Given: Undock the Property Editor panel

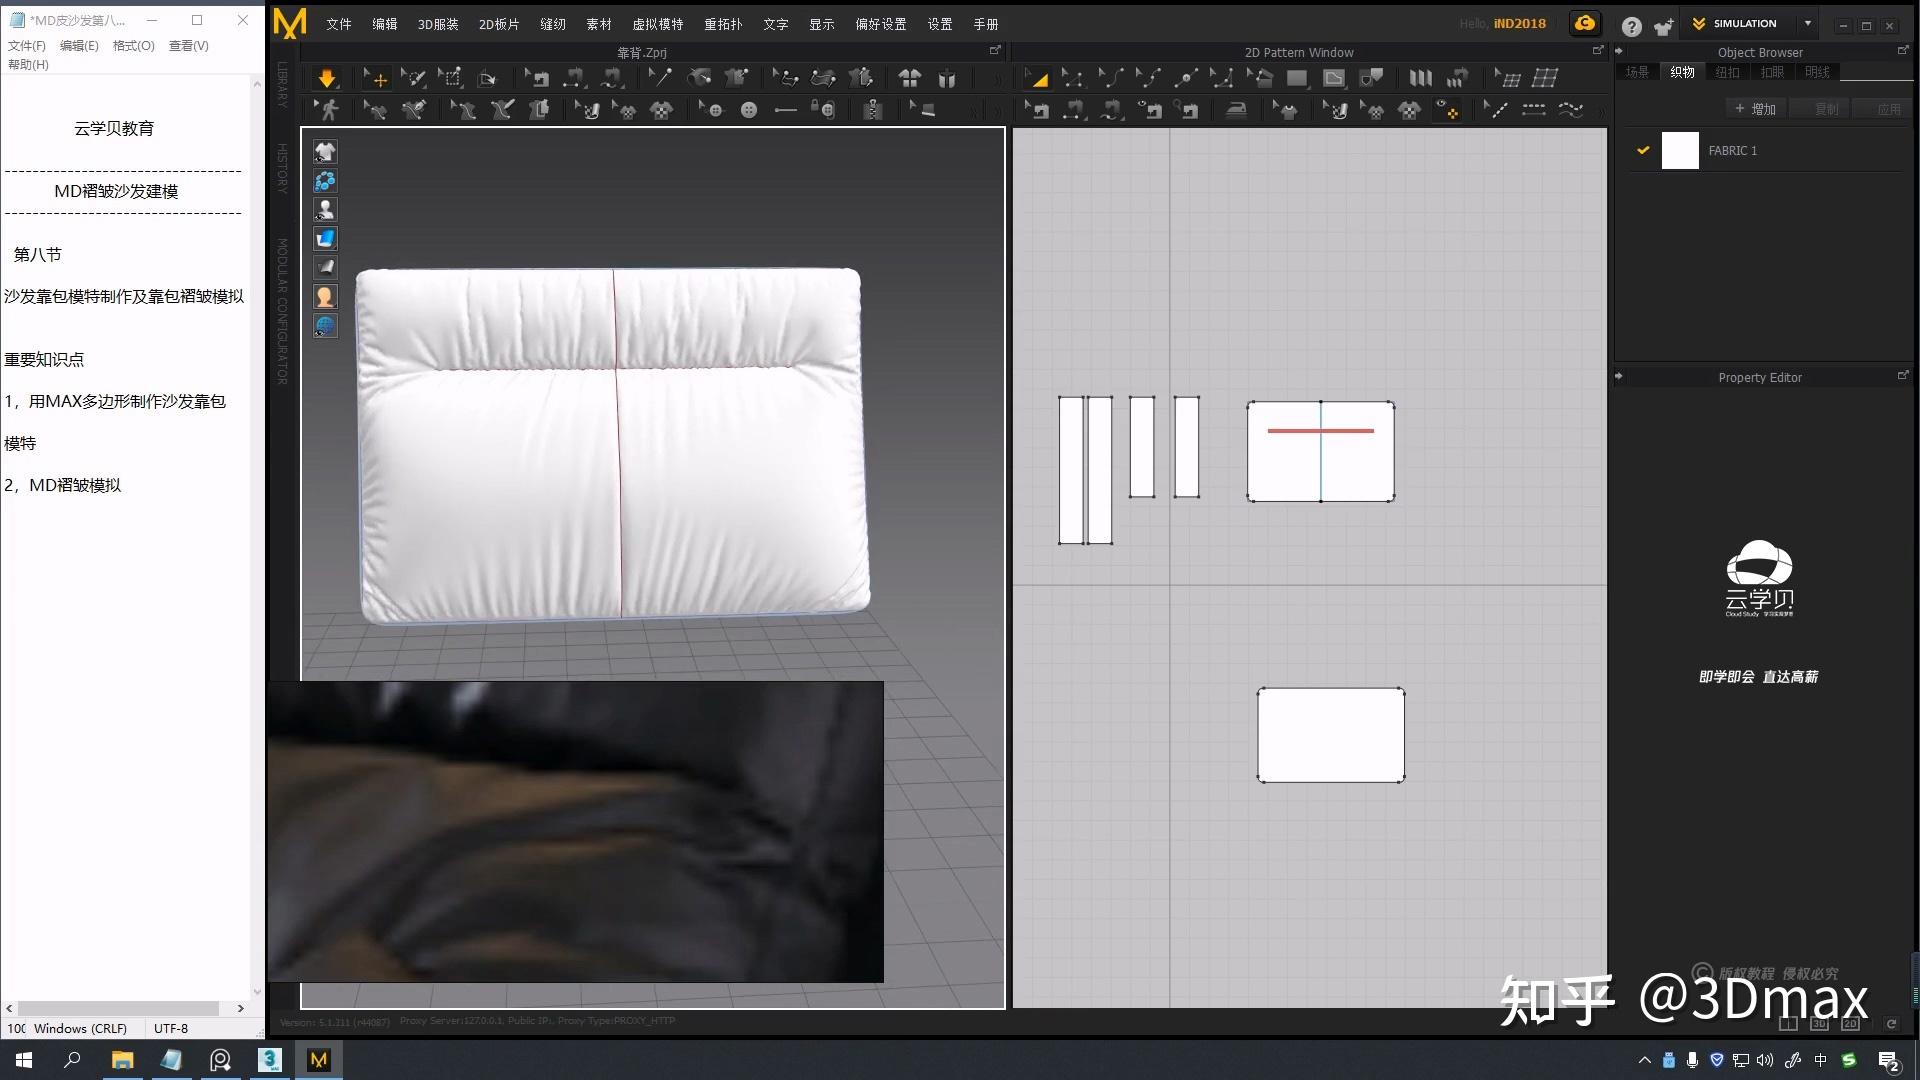Looking at the screenshot, I should (1903, 375).
